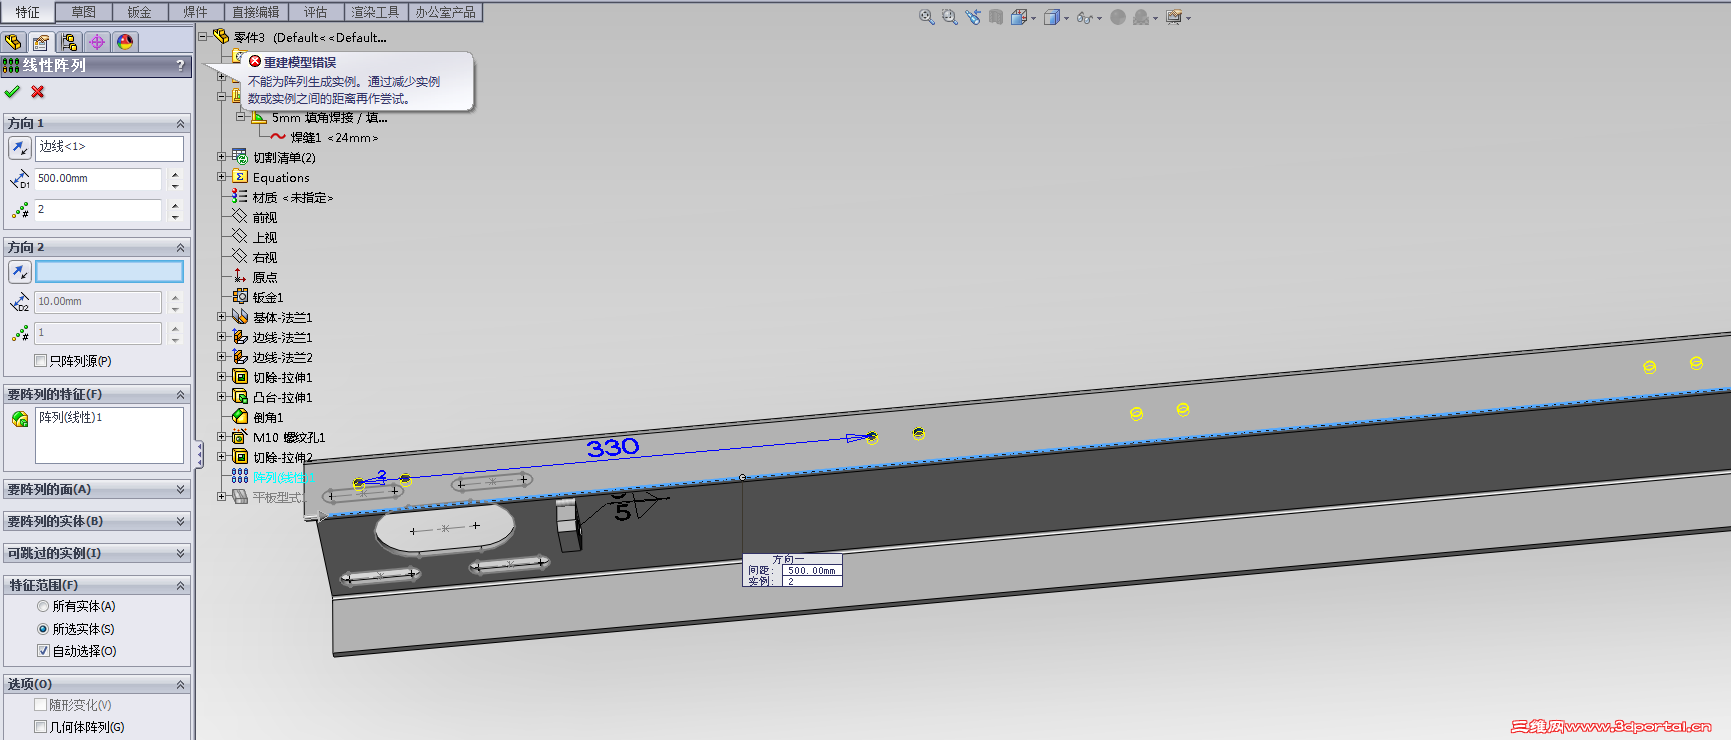Switch to the 渲染工具 tab
Image resolution: width=1731 pixels, height=740 pixels.
(376, 12)
